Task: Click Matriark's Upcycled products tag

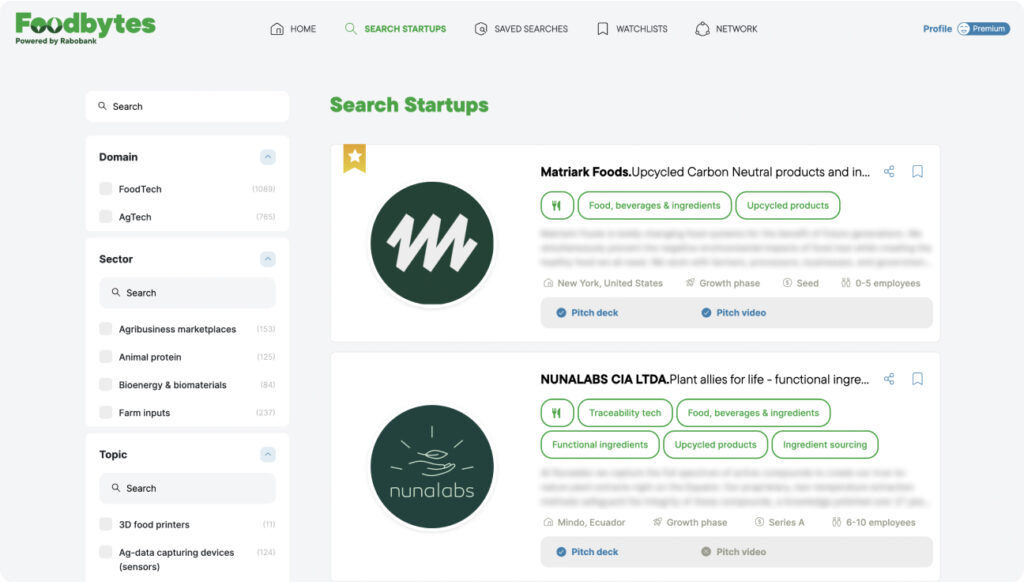Action: [x=788, y=205]
